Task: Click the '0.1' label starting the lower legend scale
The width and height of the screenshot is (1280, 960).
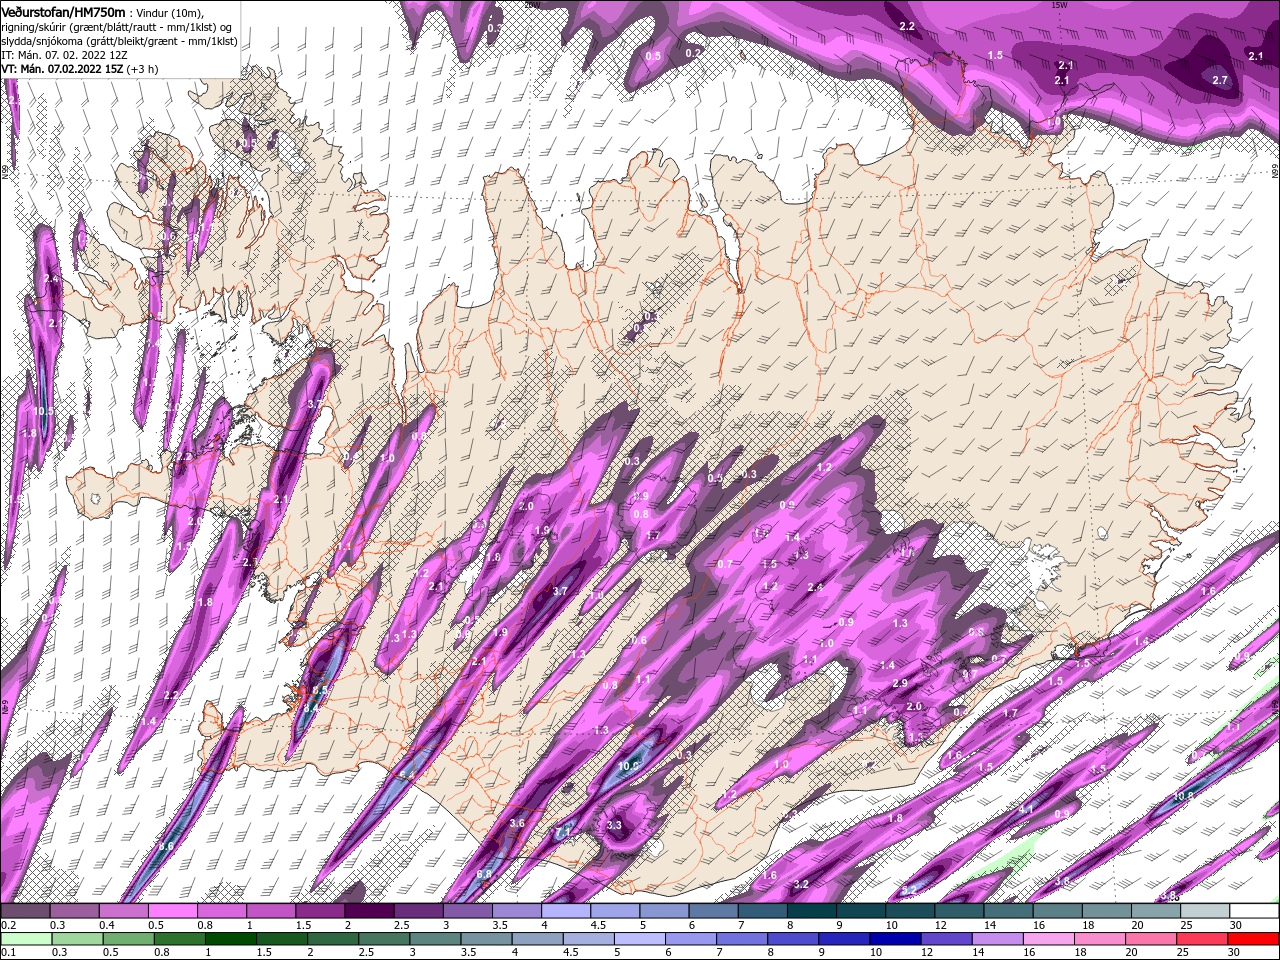Action: click(x=8, y=953)
